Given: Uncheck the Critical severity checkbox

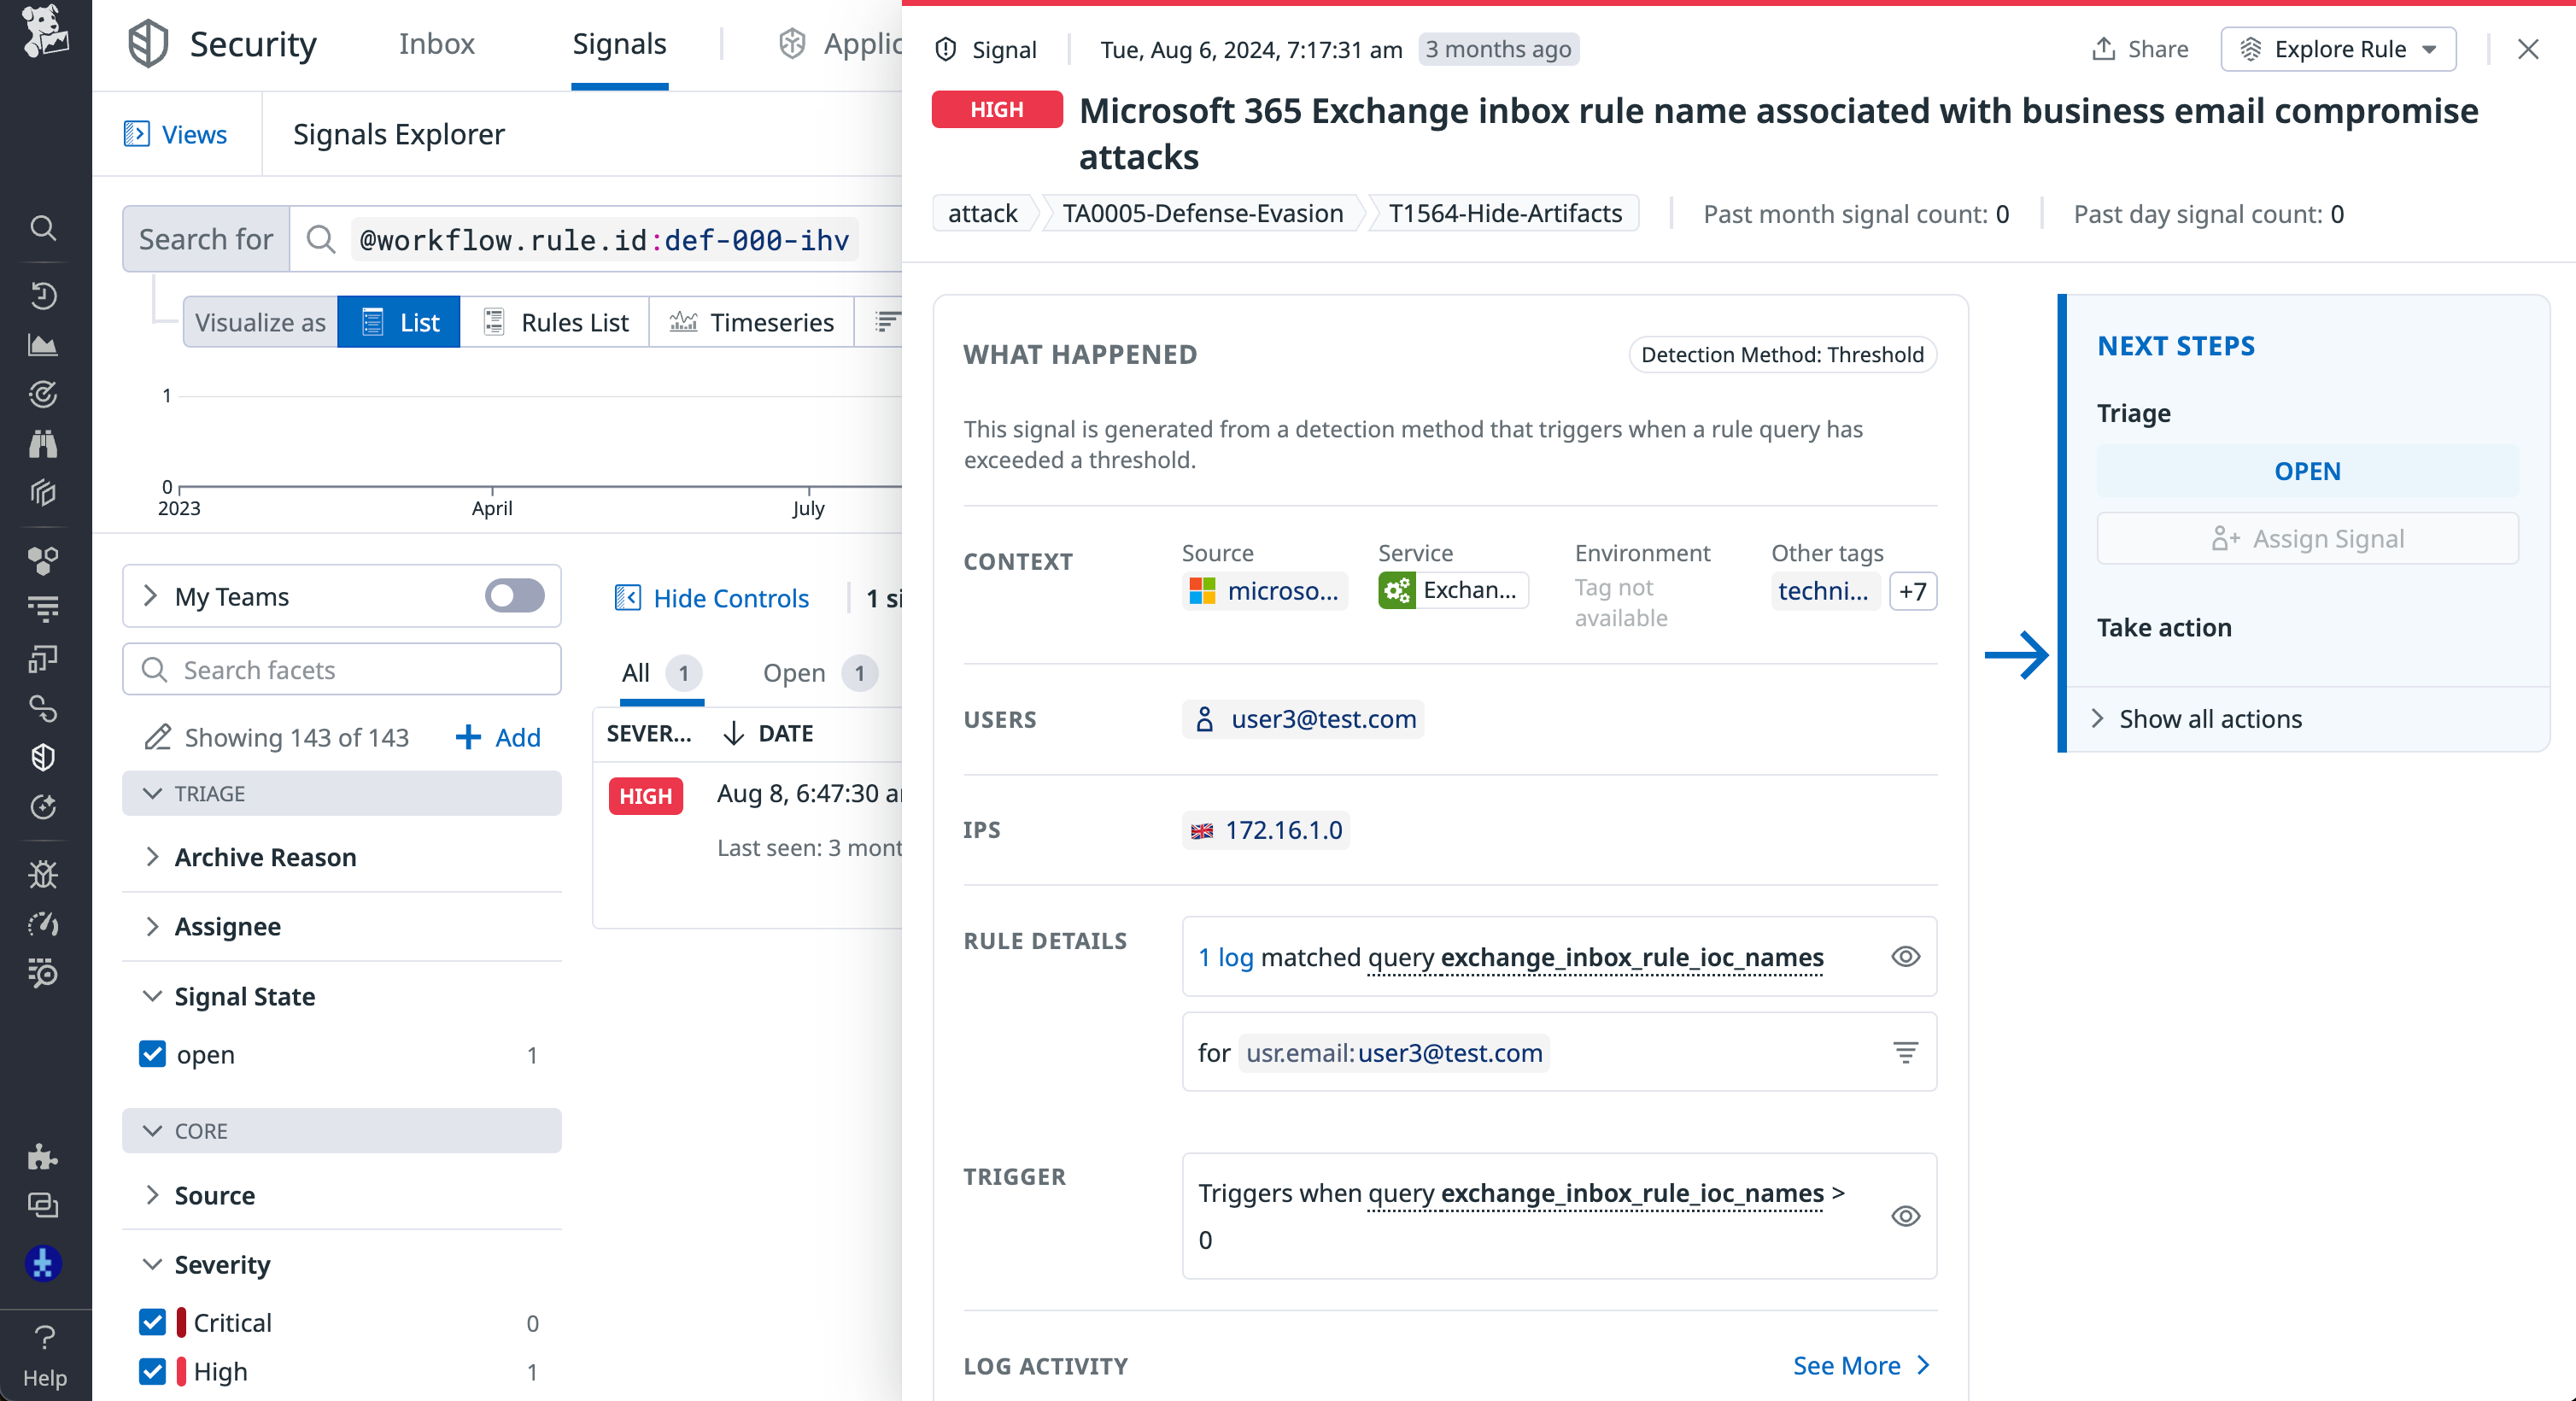Looking at the screenshot, I should (x=152, y=1322).
